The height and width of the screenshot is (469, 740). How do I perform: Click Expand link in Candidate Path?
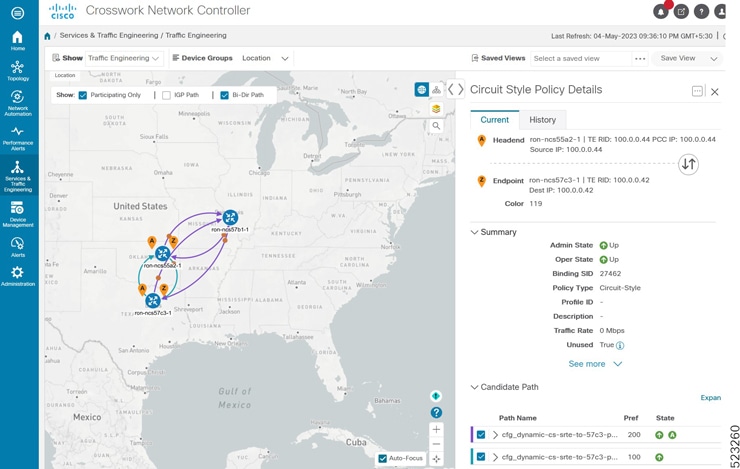coord(710,398)
